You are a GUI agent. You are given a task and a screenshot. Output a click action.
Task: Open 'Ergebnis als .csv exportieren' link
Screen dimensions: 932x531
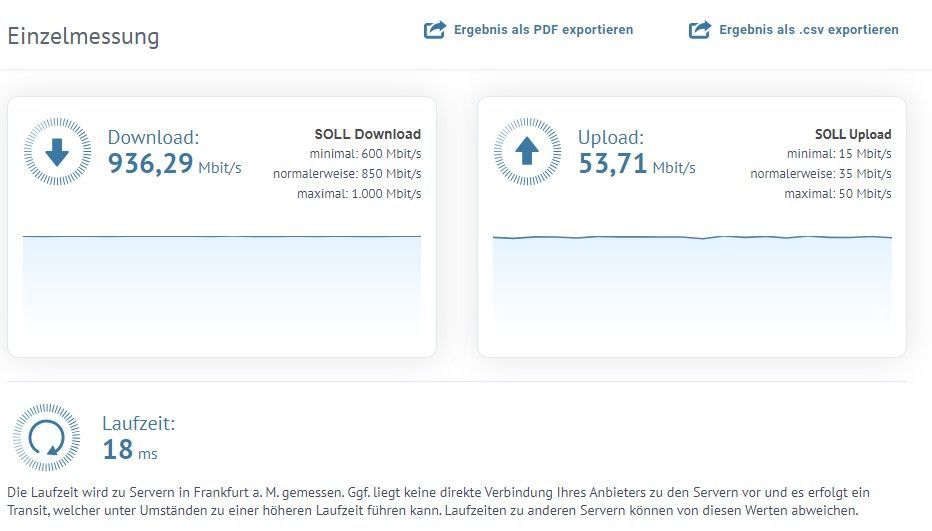[x=808, y=30]
